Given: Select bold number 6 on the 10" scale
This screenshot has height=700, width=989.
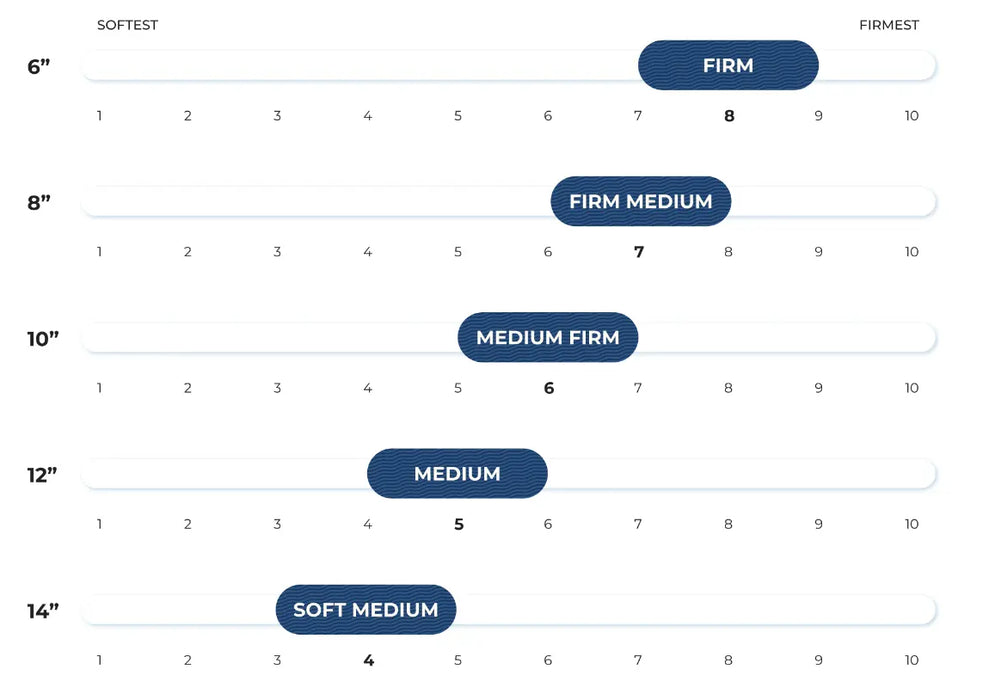Looking at the screenshot, I should 549,388.
